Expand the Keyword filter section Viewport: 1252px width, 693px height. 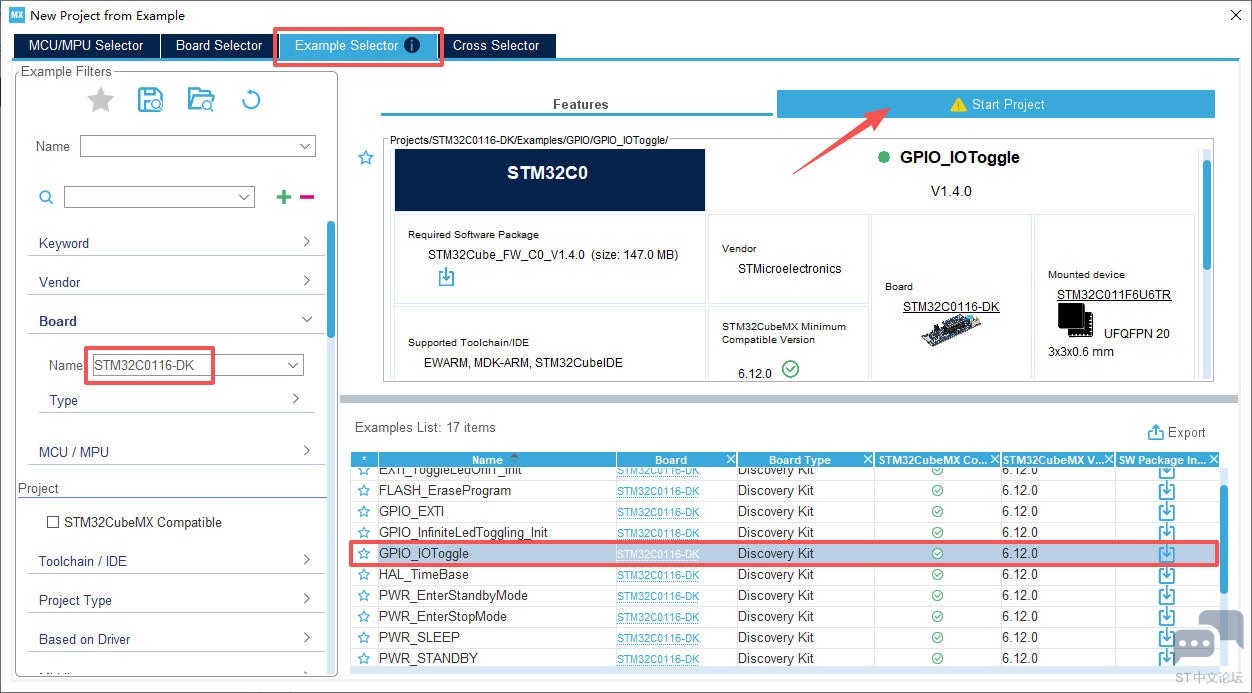(x=175, y=243)
